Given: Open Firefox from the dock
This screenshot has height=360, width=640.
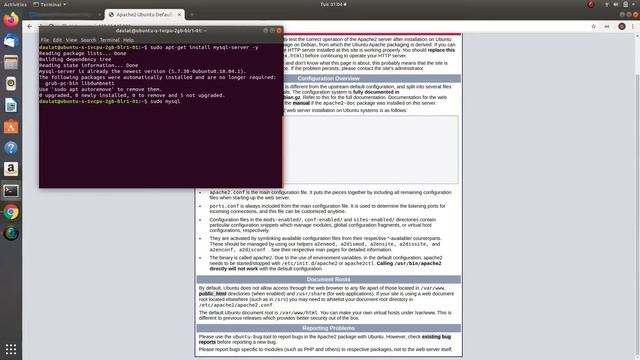Looking at the screenshot, I should pos(11,19).
